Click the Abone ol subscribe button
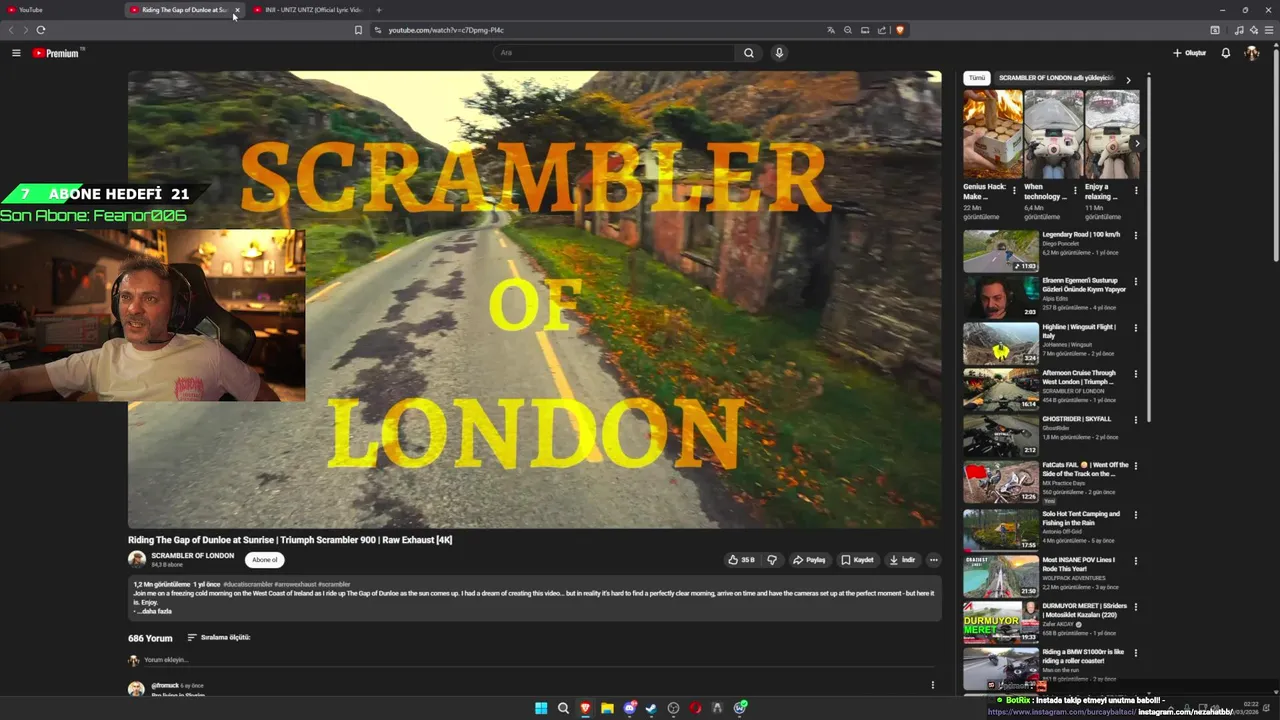The height and width of the screenshot is (720, 1280). [x=265, y=560]
